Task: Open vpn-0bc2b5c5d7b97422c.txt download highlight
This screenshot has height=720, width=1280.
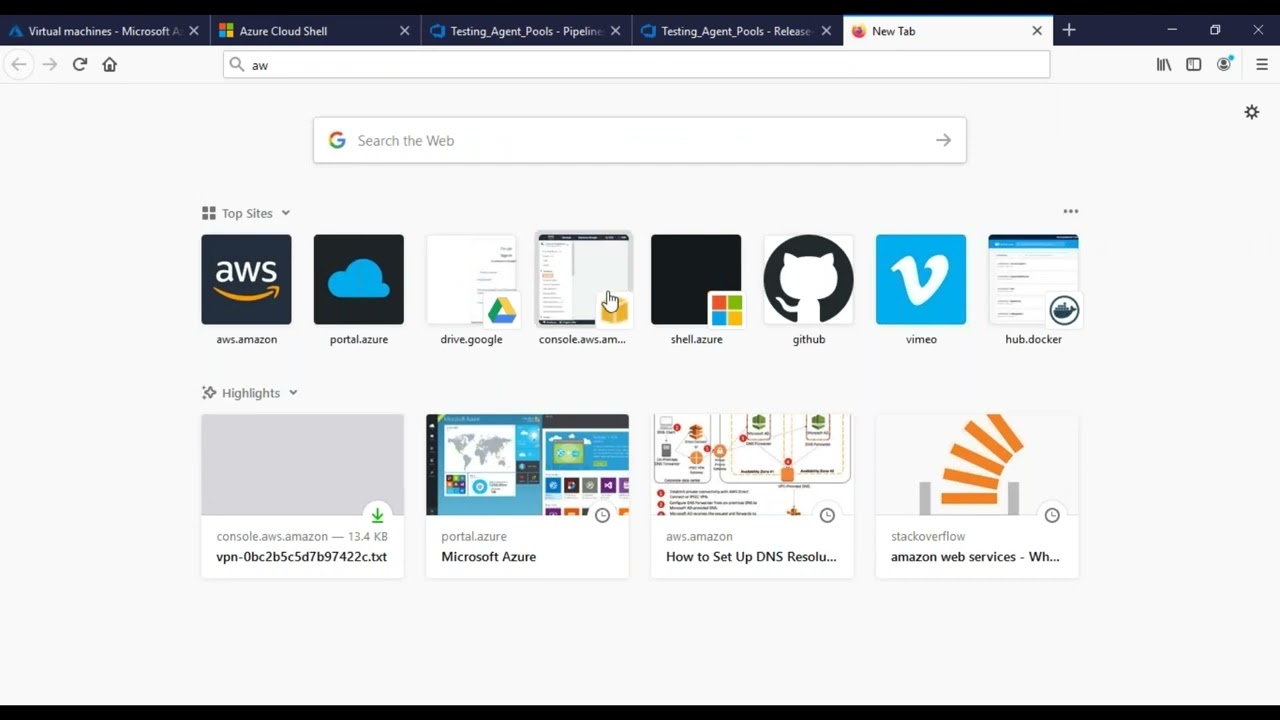Action: (x=302, y=496)
